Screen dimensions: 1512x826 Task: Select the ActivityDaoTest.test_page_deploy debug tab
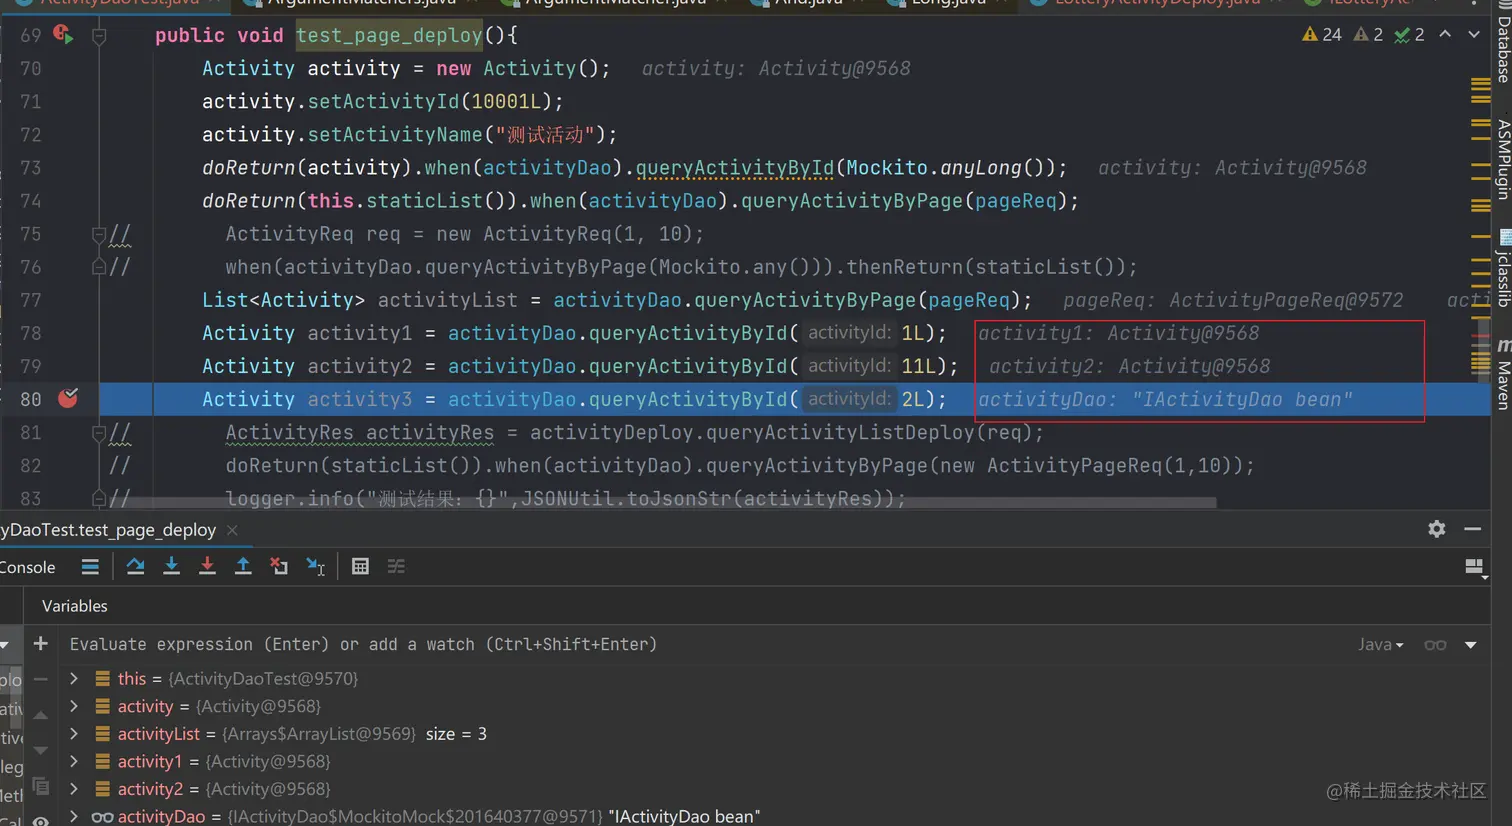click(x=108, y=530)
